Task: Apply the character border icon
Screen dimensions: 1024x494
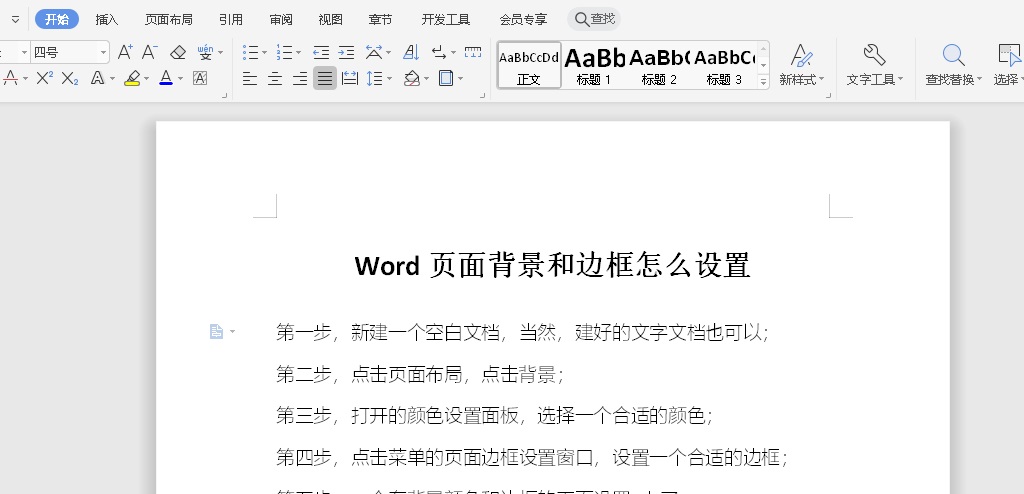Action: point(199,78)
